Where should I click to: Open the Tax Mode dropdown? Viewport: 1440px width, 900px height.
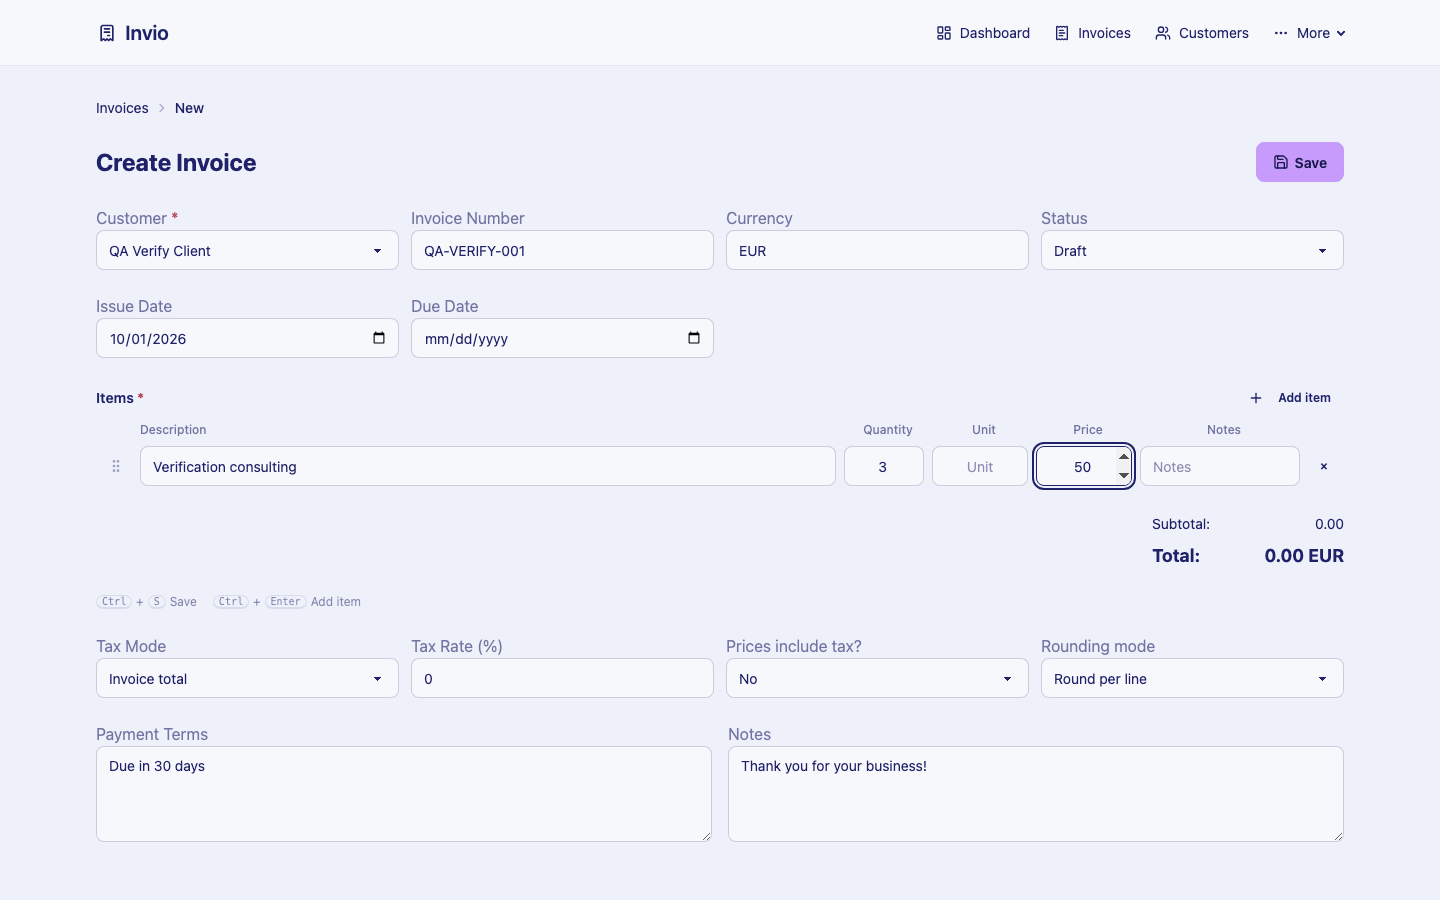(247, 678)
